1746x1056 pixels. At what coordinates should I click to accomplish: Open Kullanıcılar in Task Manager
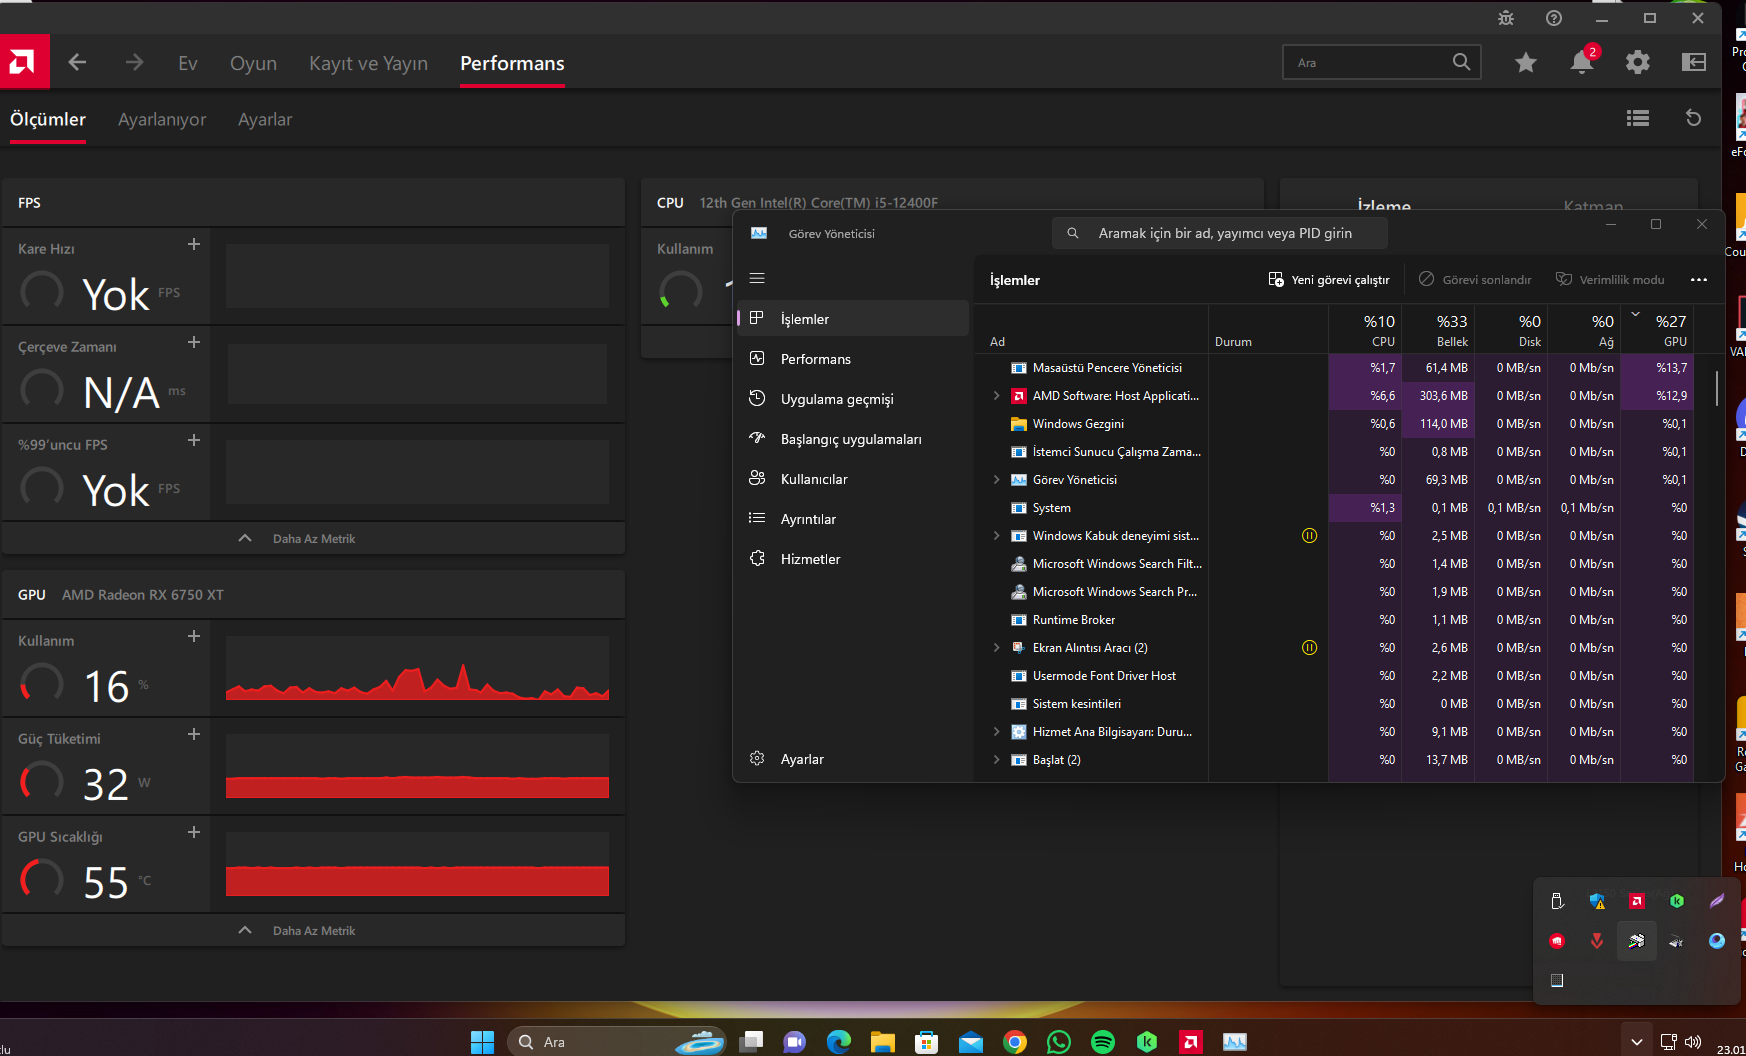tap(853, 479)
